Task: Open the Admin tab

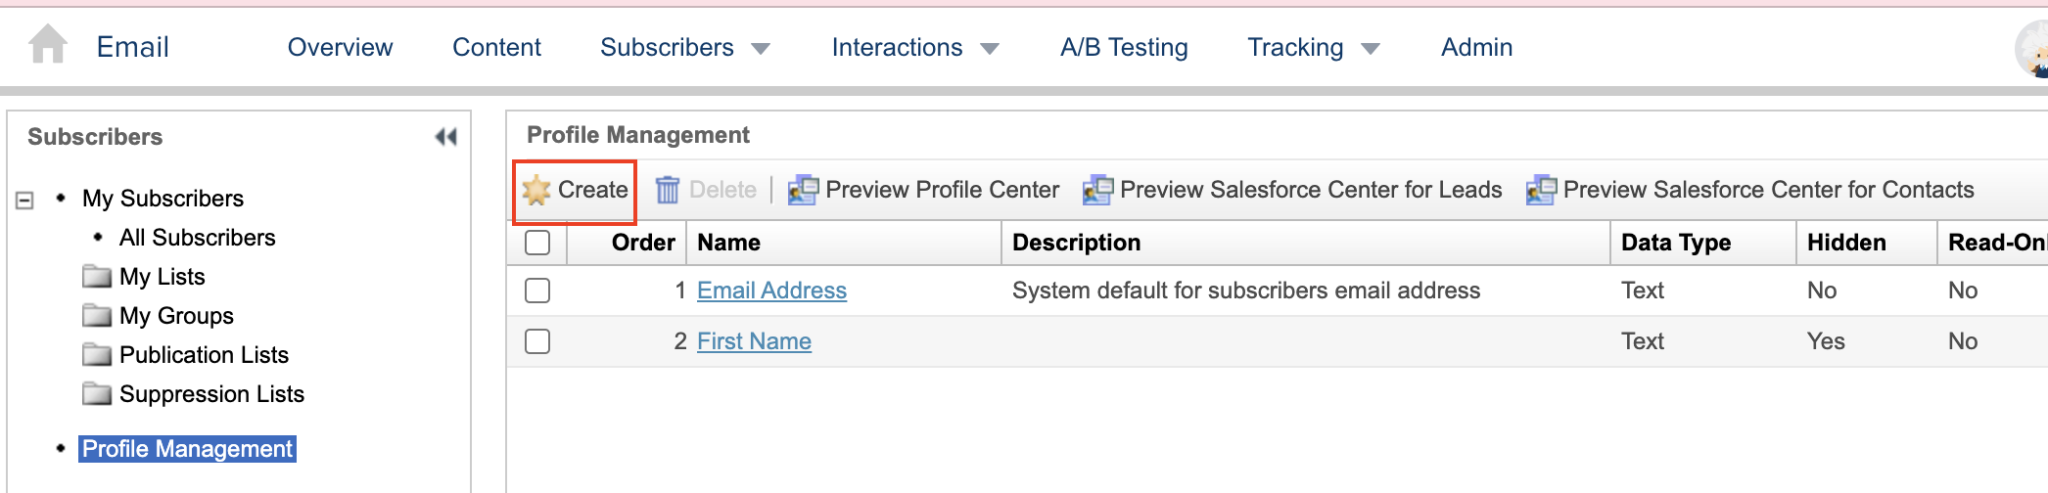Action: point(1477,47)
